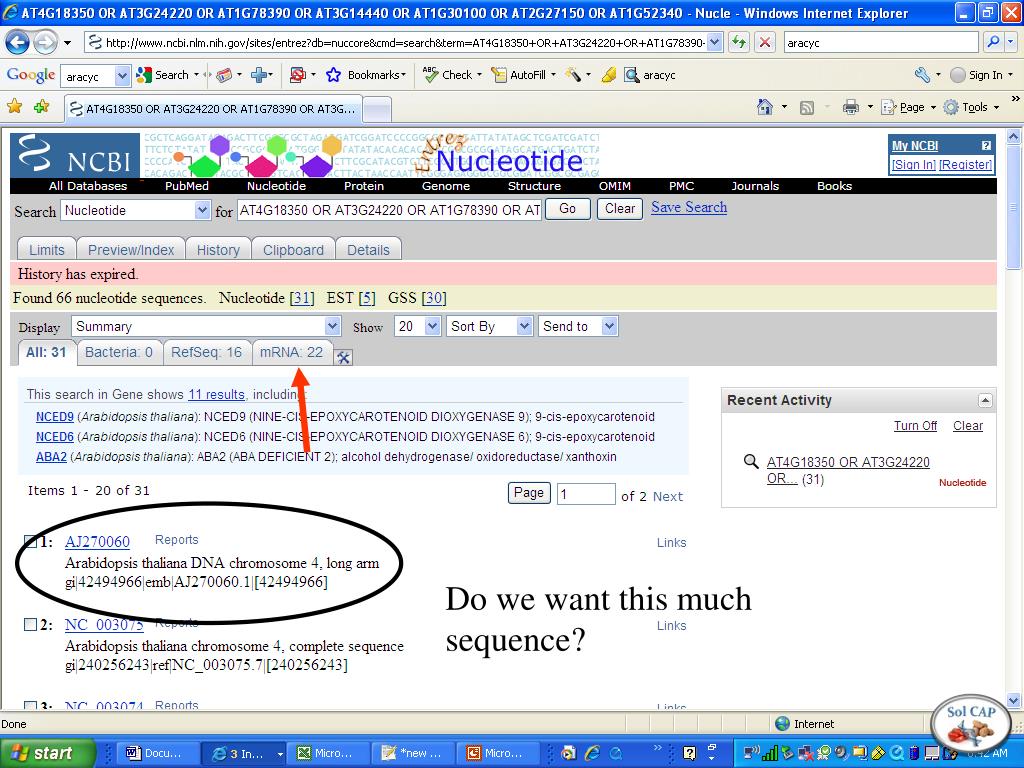Open the *new Notepad++ taskbar button
Image resolution: width=1024 pixels, height=768 pixels.
411,753
